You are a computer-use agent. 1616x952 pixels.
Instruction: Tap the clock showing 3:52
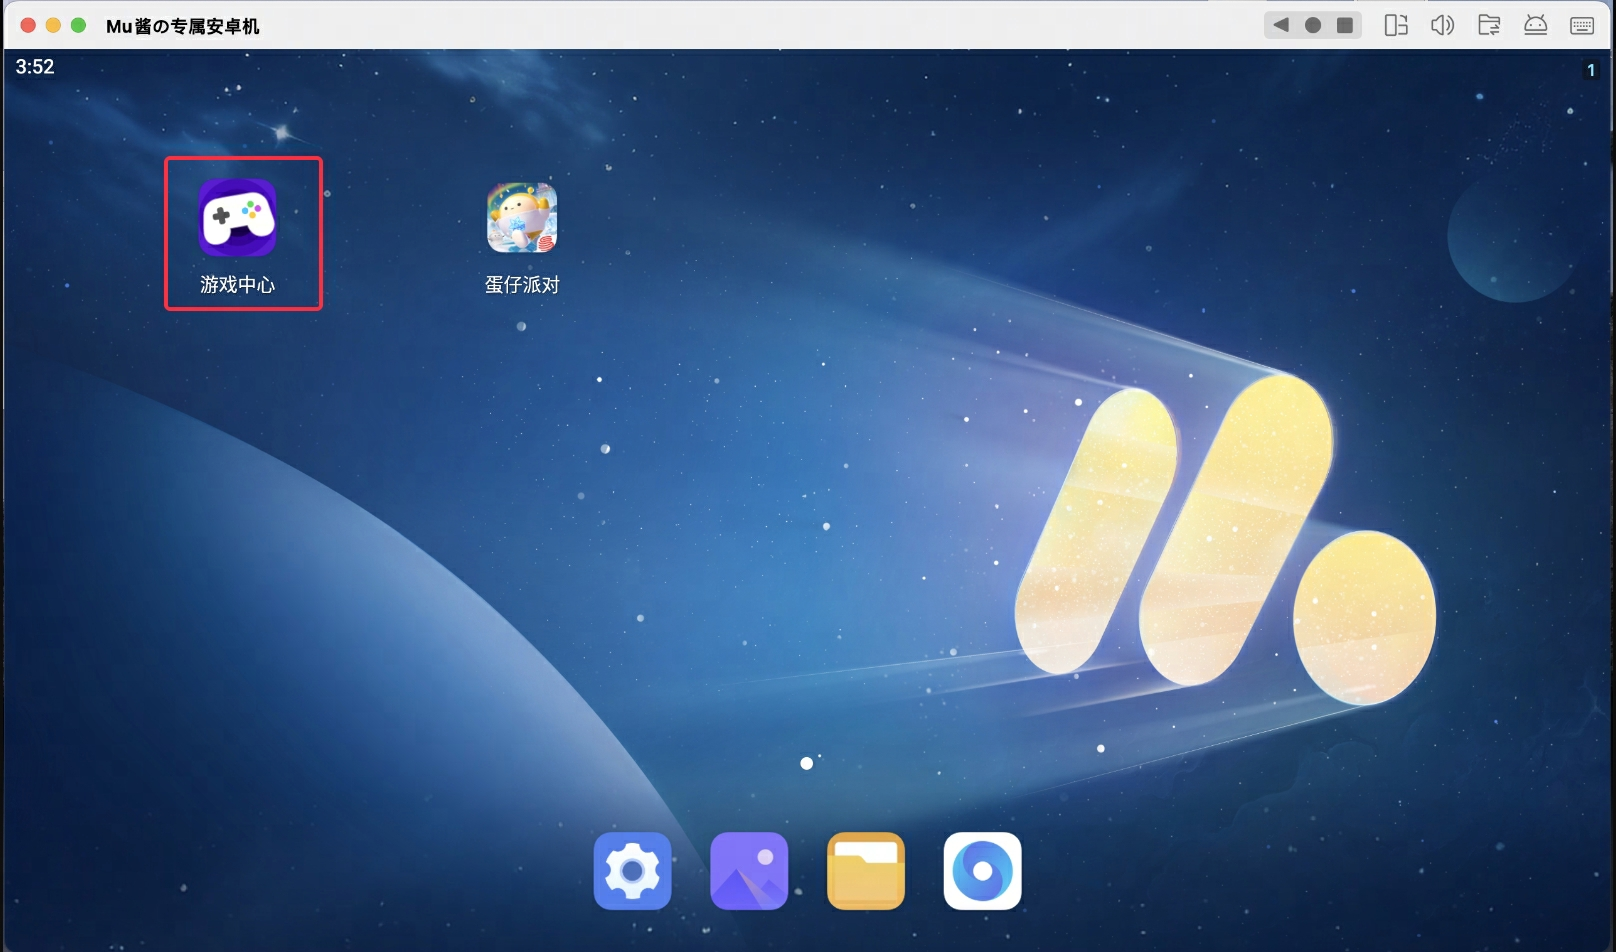(x=35, y=67)
